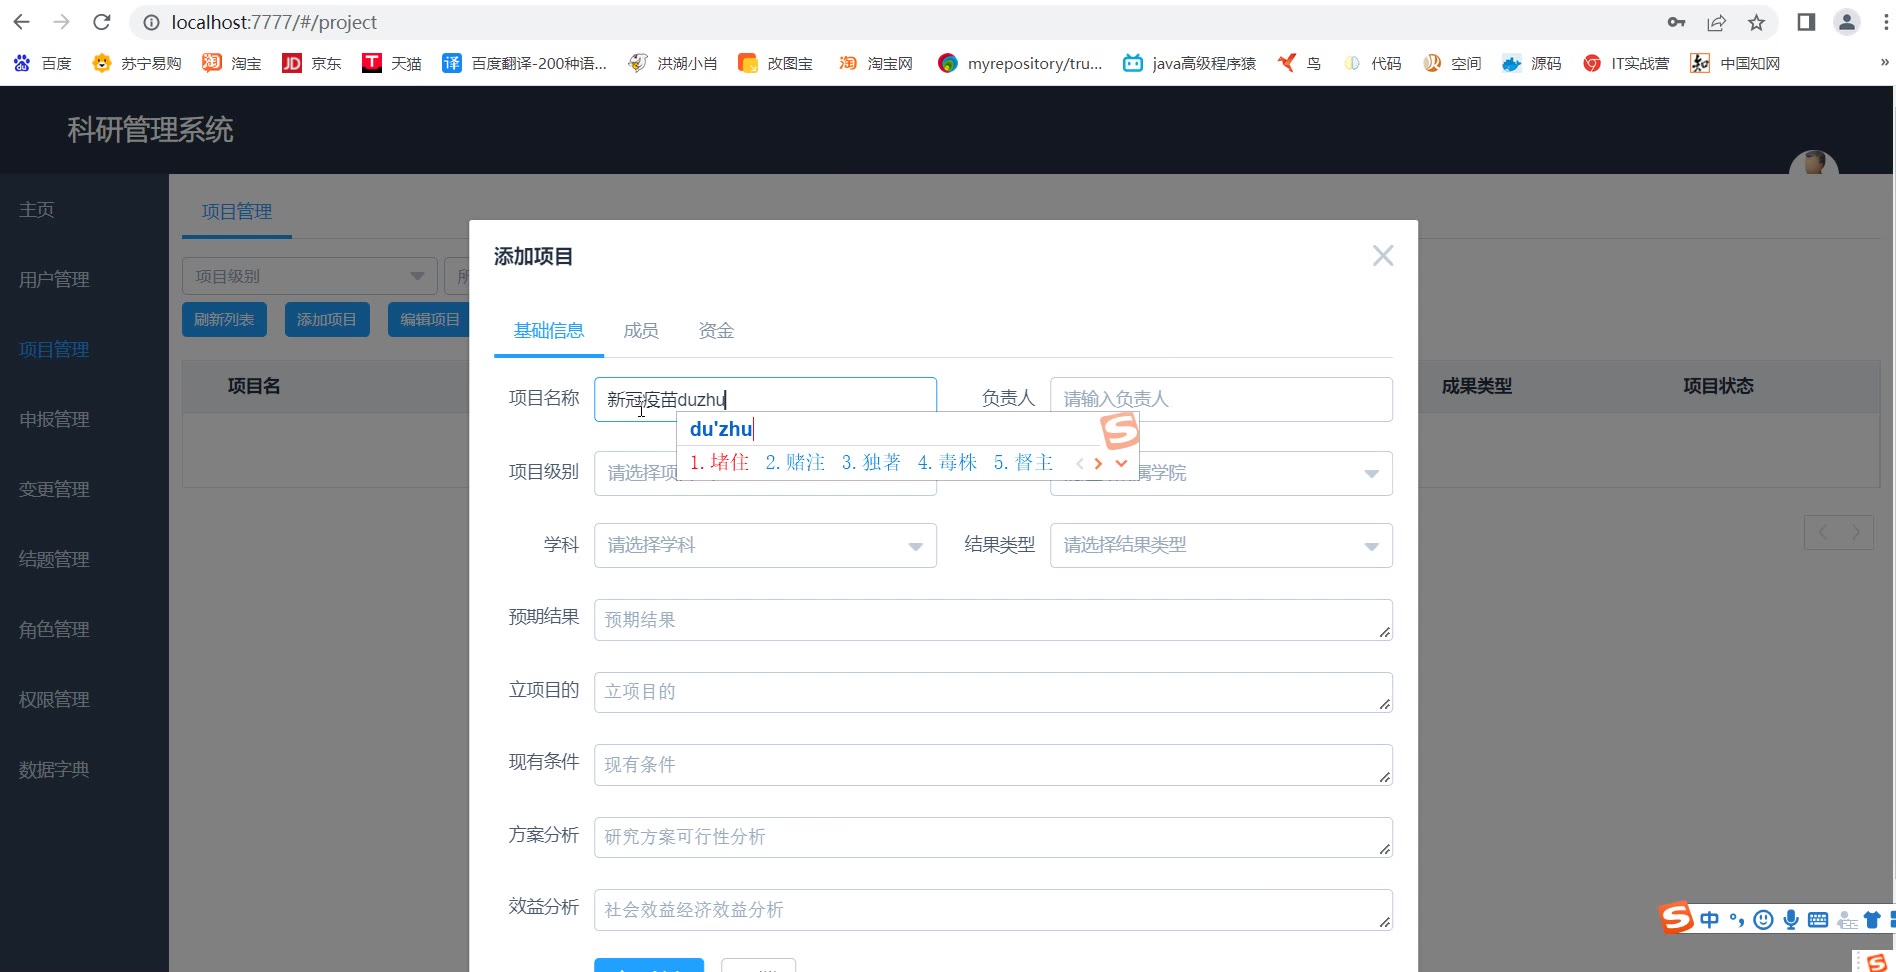Bookmark this page with star icon

(x=1756, y=22)
